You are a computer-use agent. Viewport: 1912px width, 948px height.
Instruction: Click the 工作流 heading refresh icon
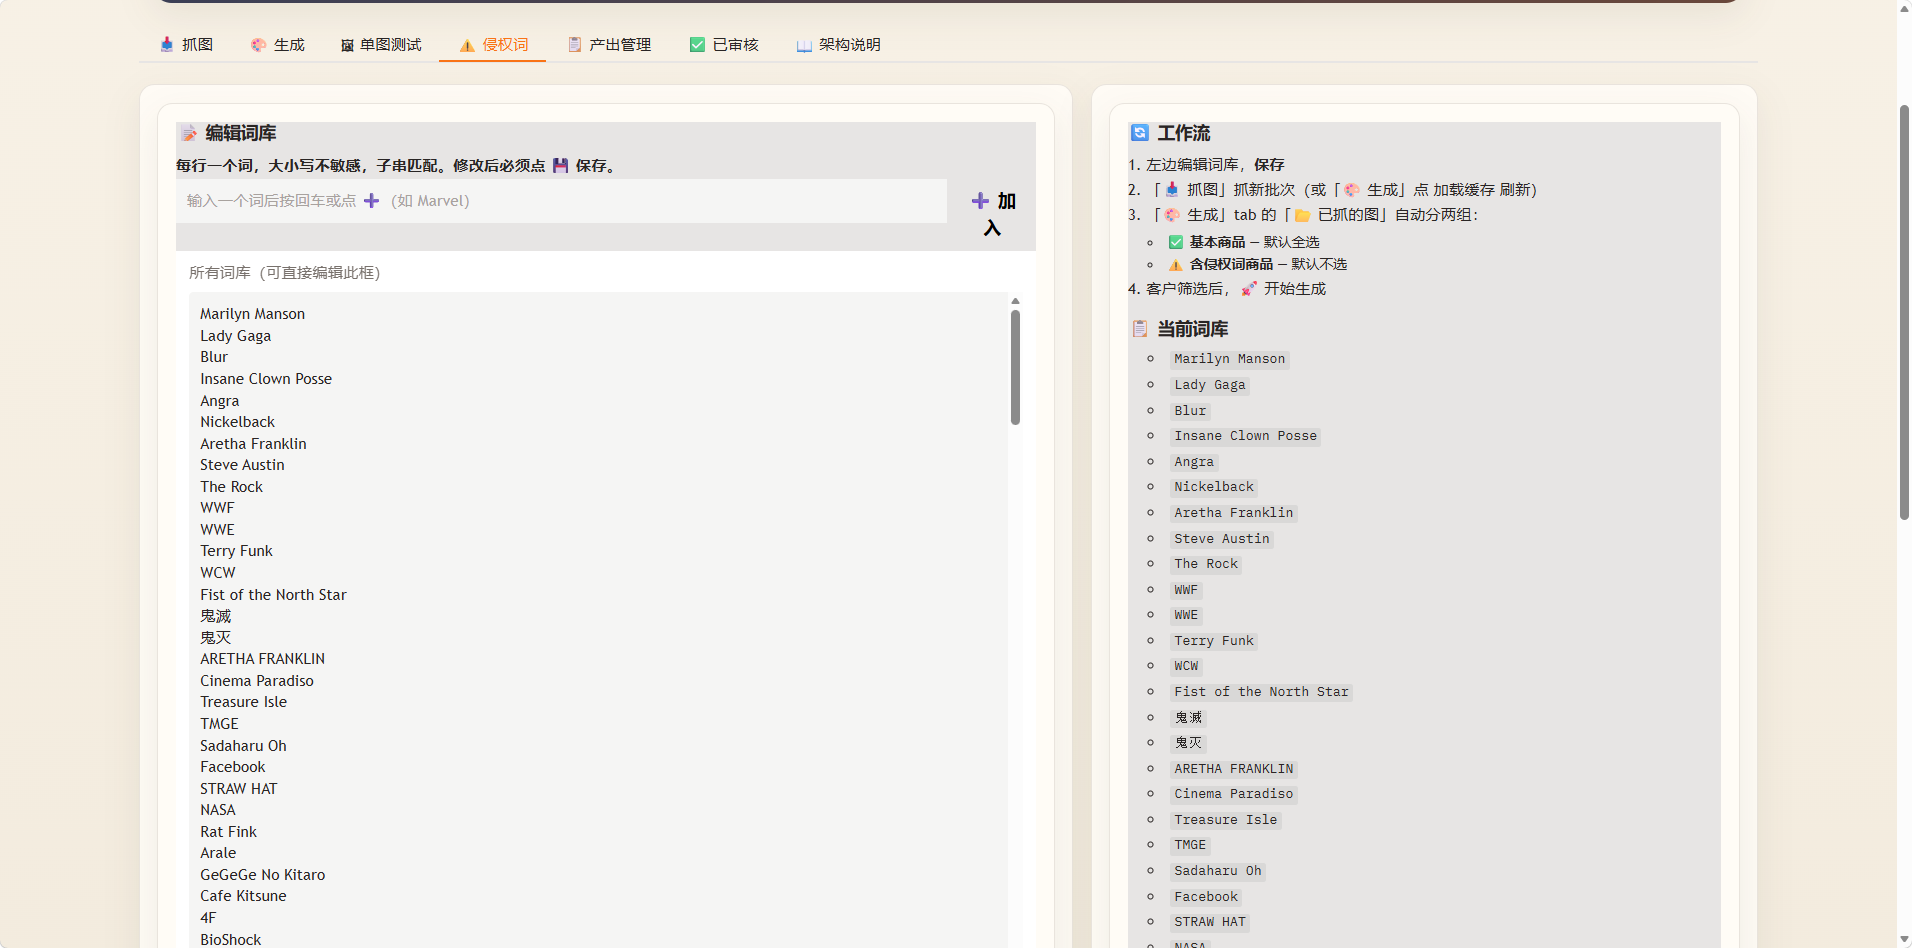click(x=1139, y=132)
